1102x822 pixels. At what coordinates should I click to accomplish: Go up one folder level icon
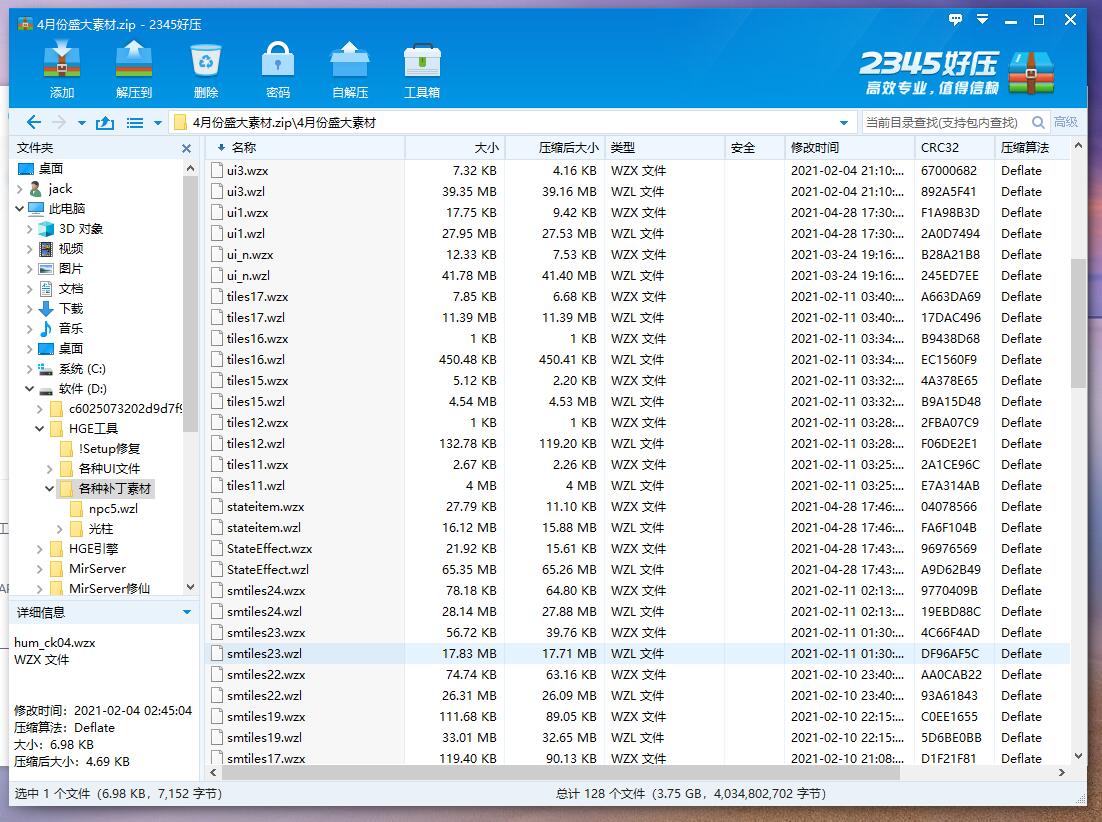[x=105, y=122]
